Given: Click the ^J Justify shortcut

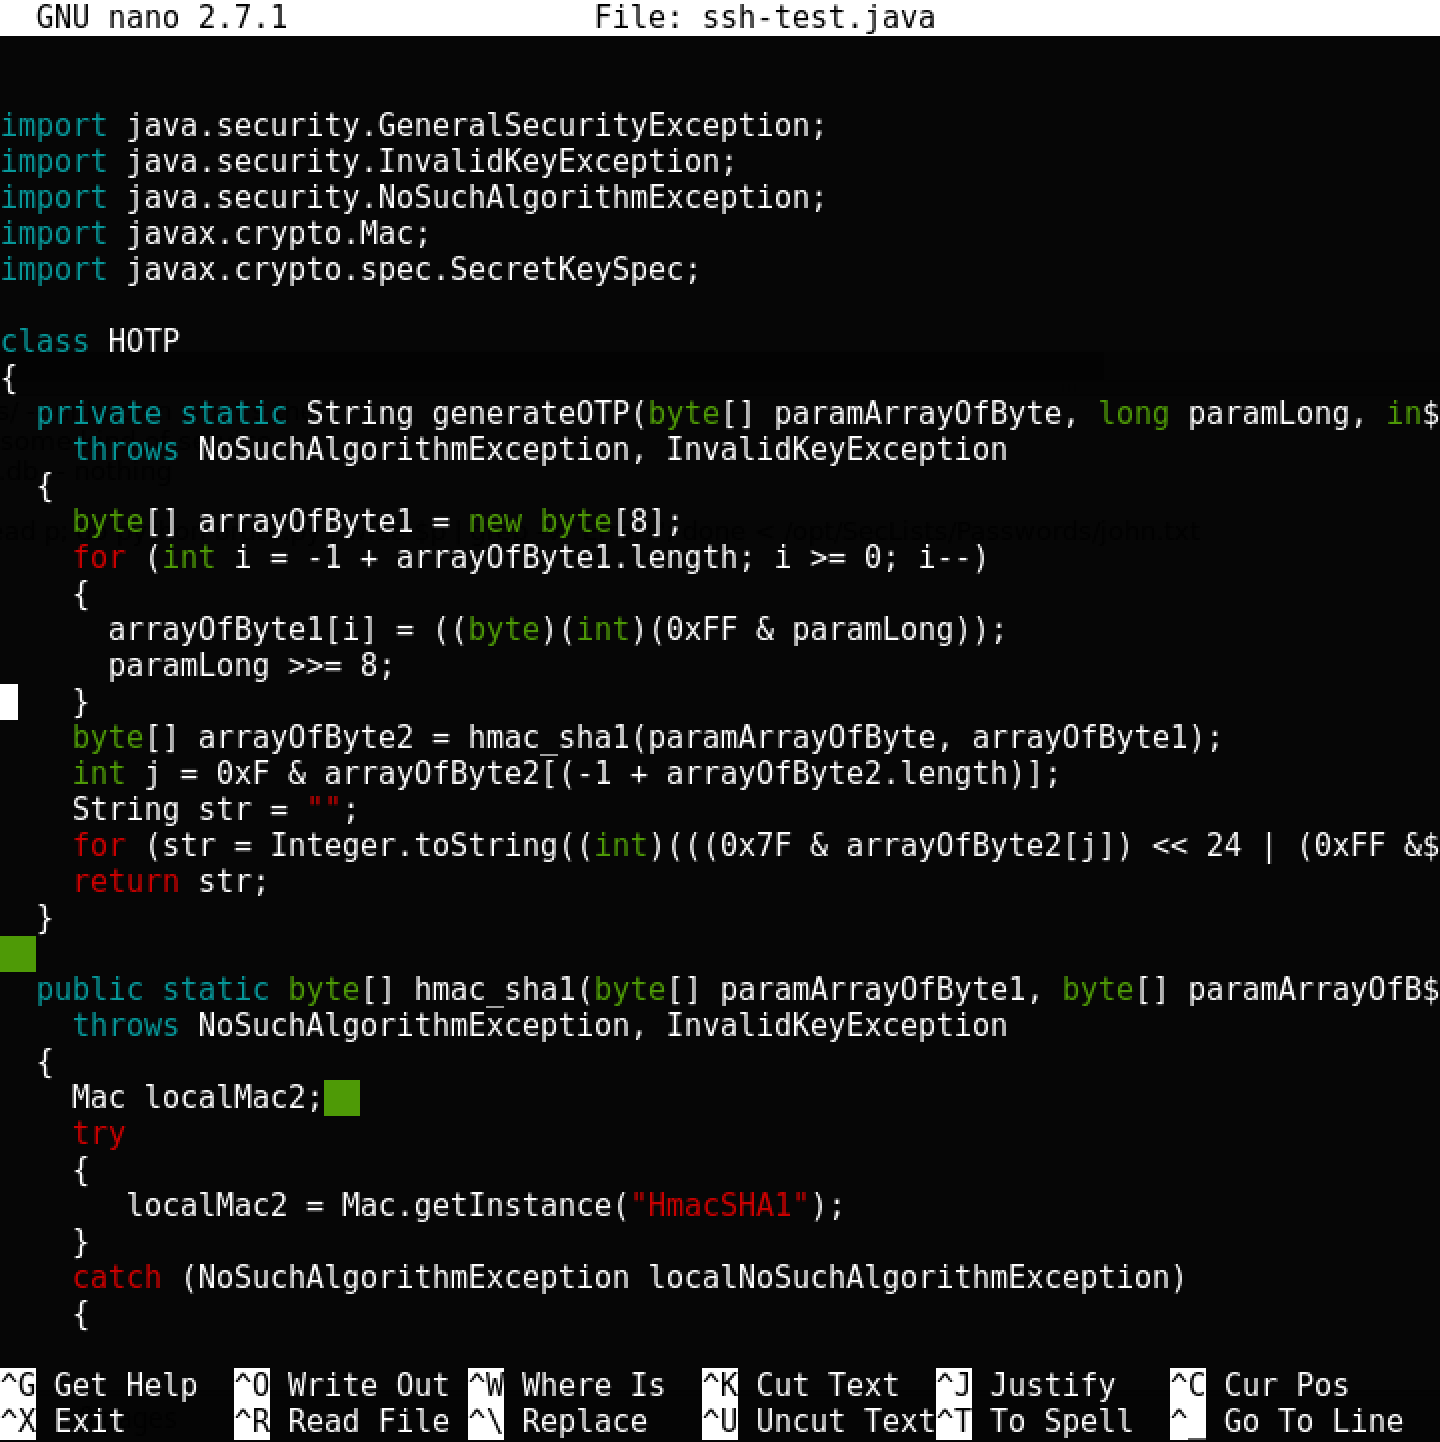Looking at the screenshot, I should click(1026, 1385).
